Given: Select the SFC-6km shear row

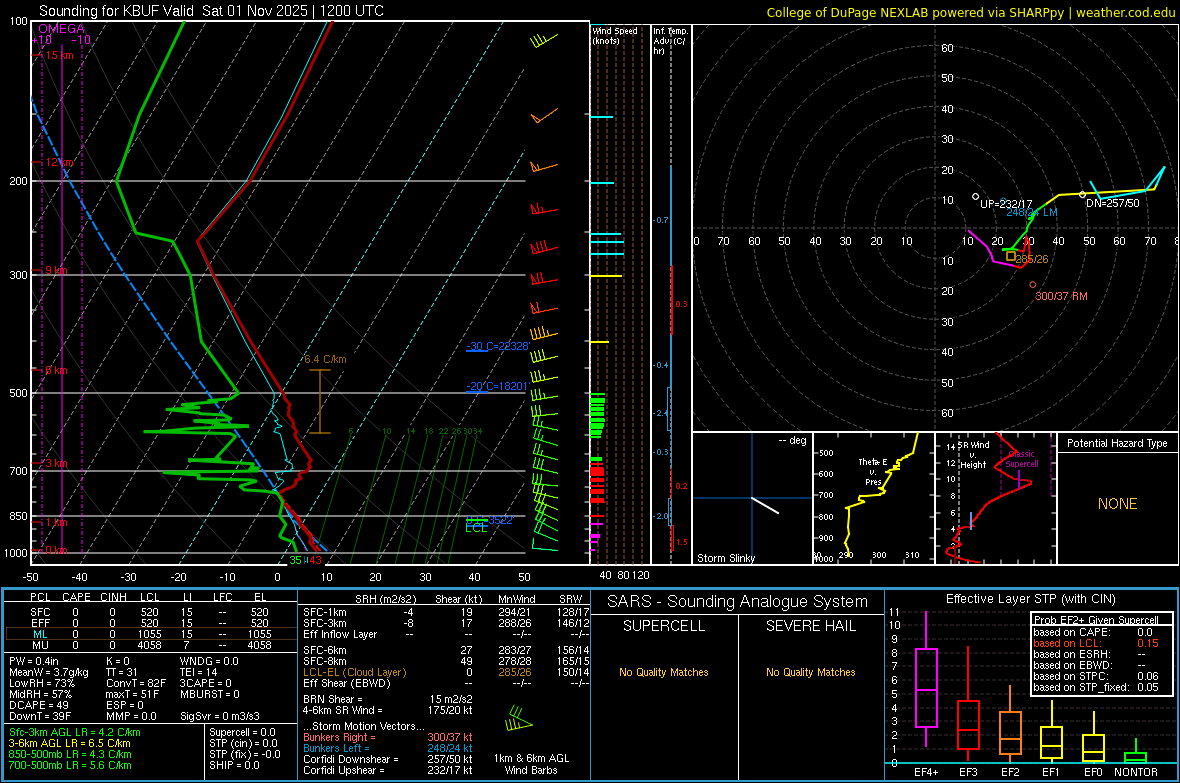Looking at the screenshot, I should point(446,650).
